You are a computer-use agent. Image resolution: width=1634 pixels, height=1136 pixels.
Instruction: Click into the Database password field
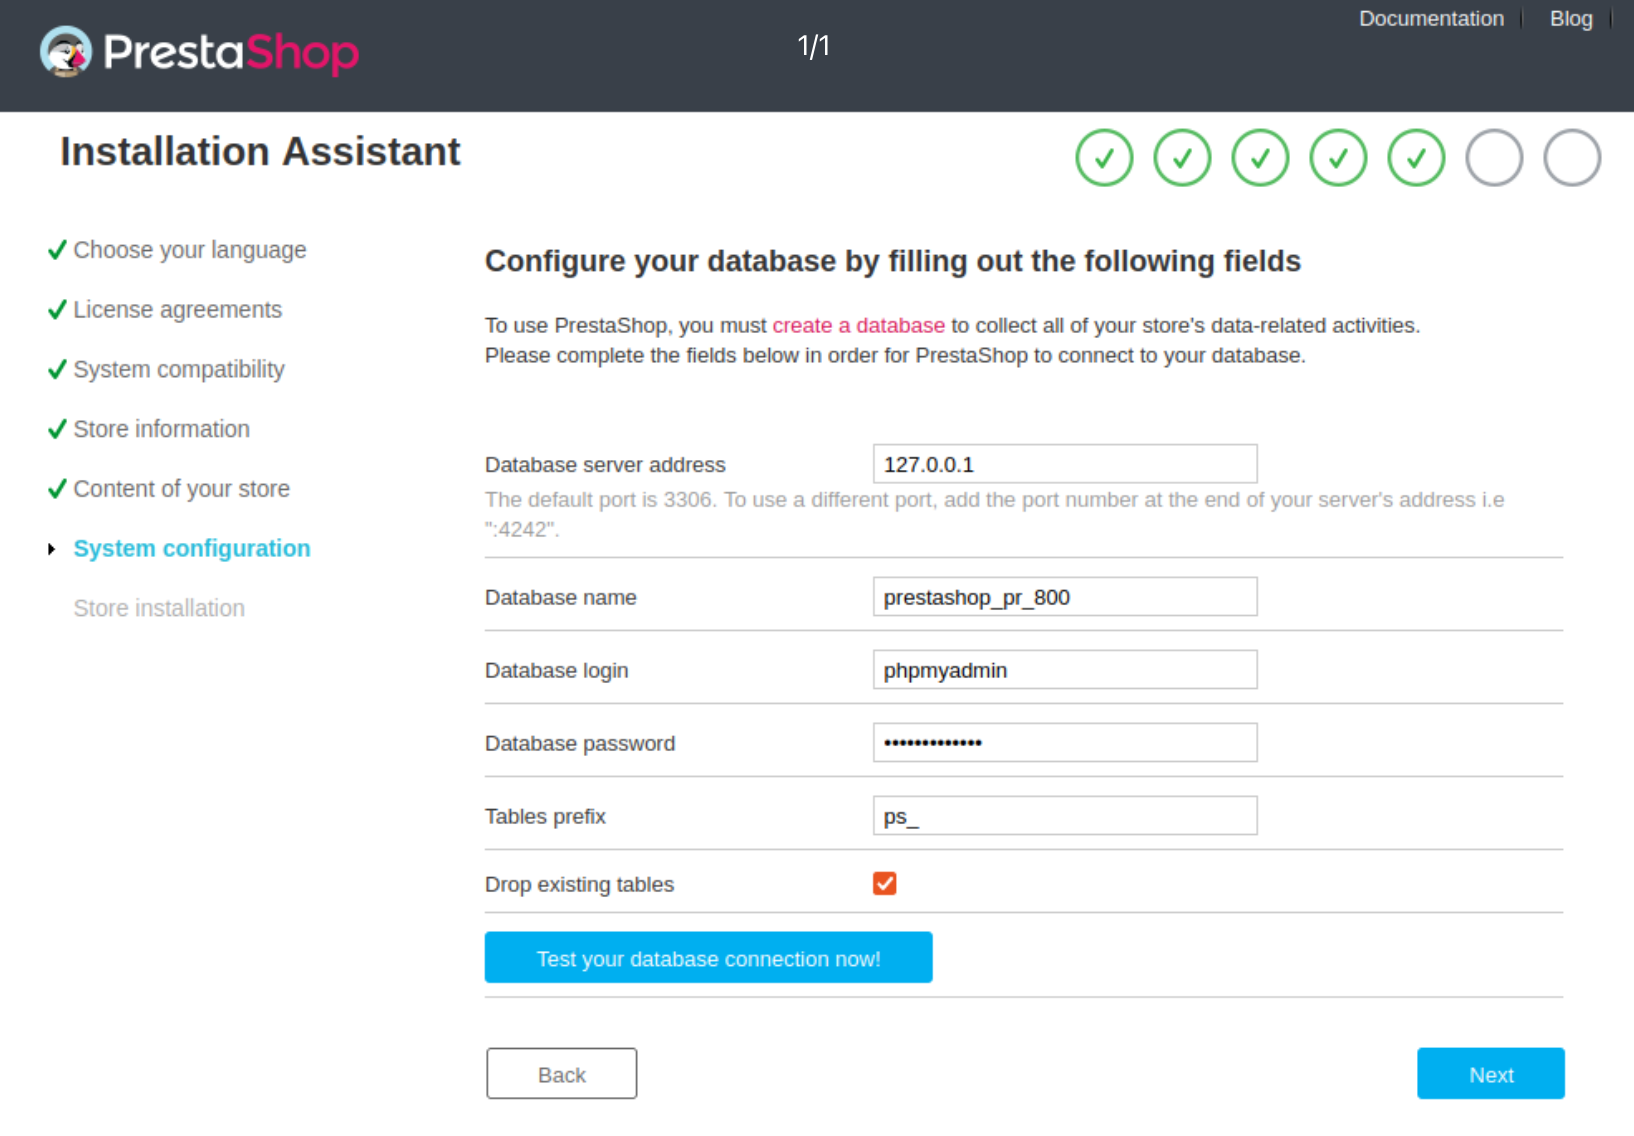point(1064,743)
